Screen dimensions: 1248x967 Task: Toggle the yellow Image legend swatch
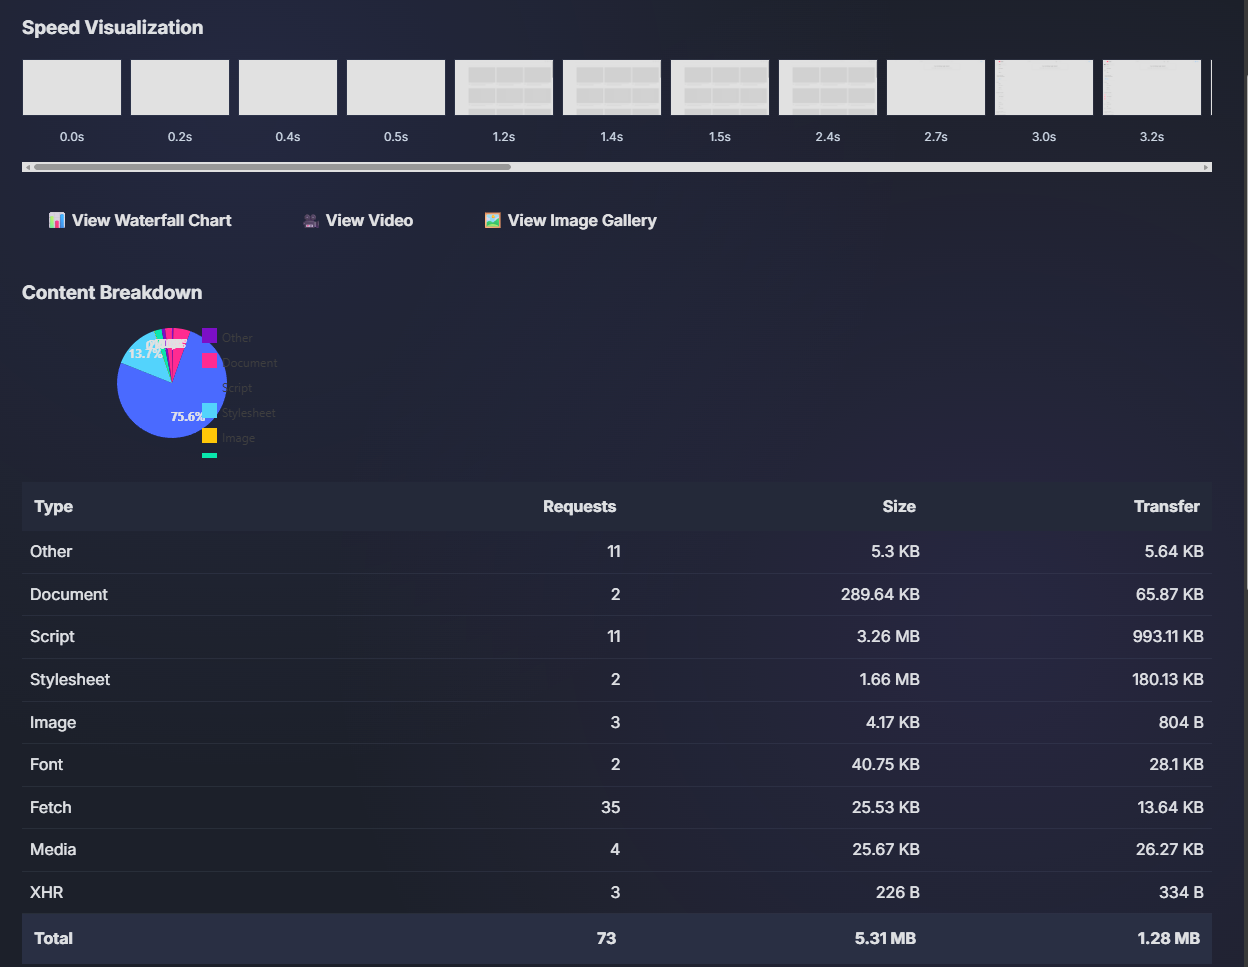[x=209, y=436]
